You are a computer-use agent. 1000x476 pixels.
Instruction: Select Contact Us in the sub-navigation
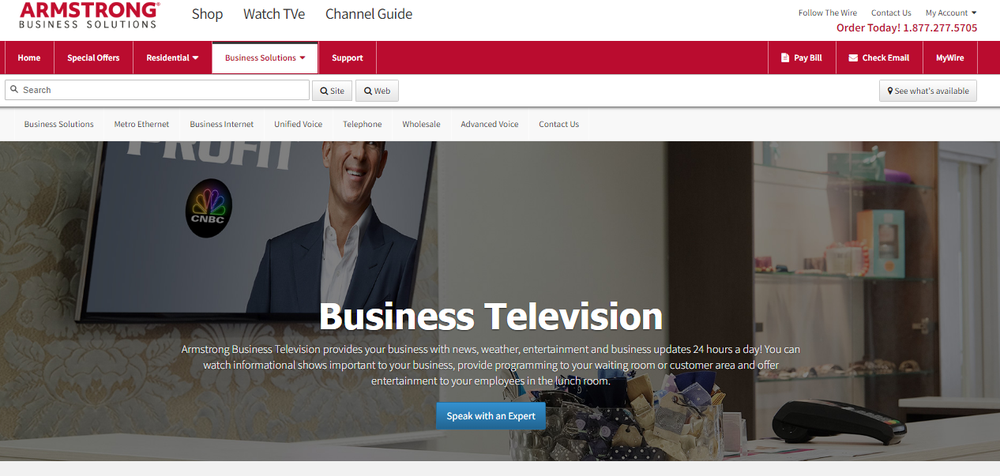[559, 124]
